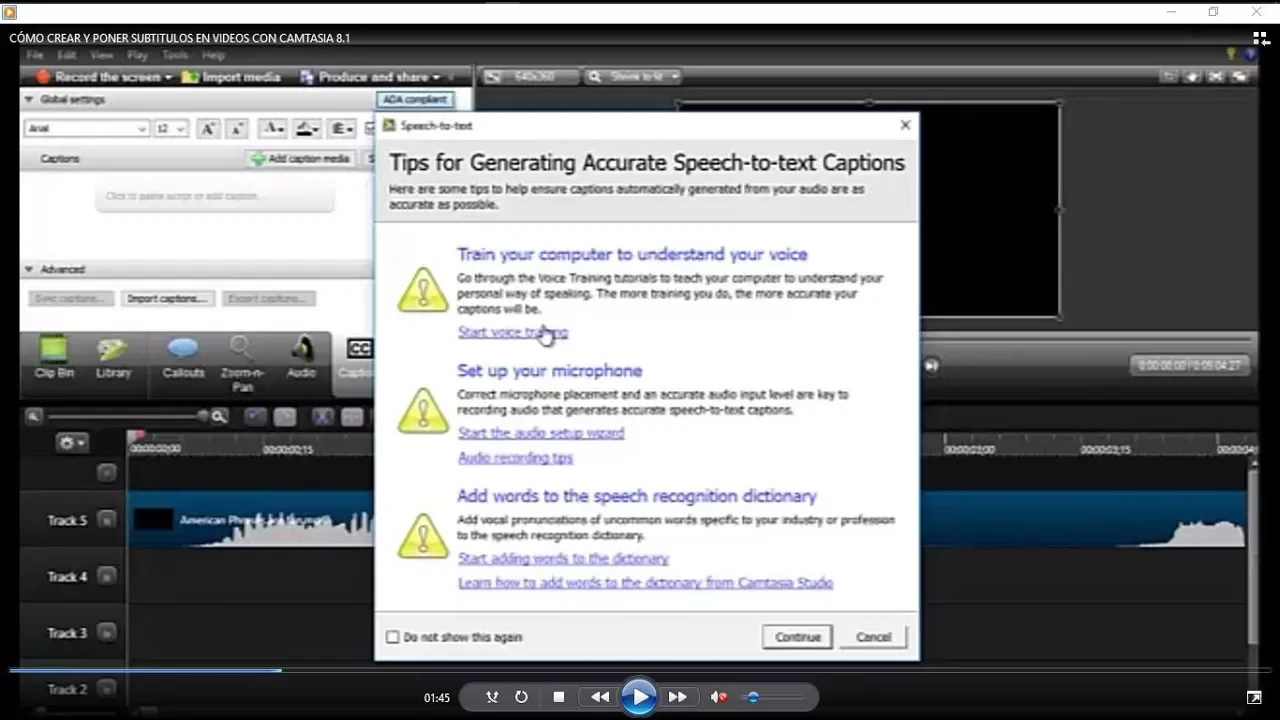
Task: Toggle the Track 5 lock button
Action: pos(107,520)
